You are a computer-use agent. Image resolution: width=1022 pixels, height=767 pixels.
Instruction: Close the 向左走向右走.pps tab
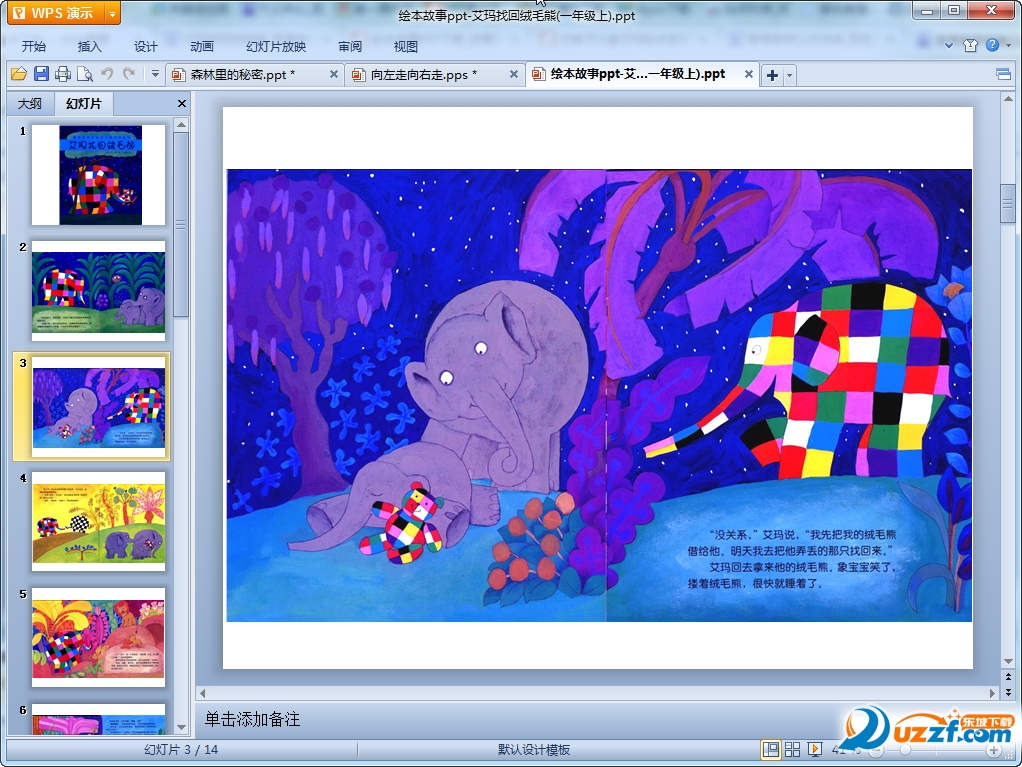coord(514,74)
